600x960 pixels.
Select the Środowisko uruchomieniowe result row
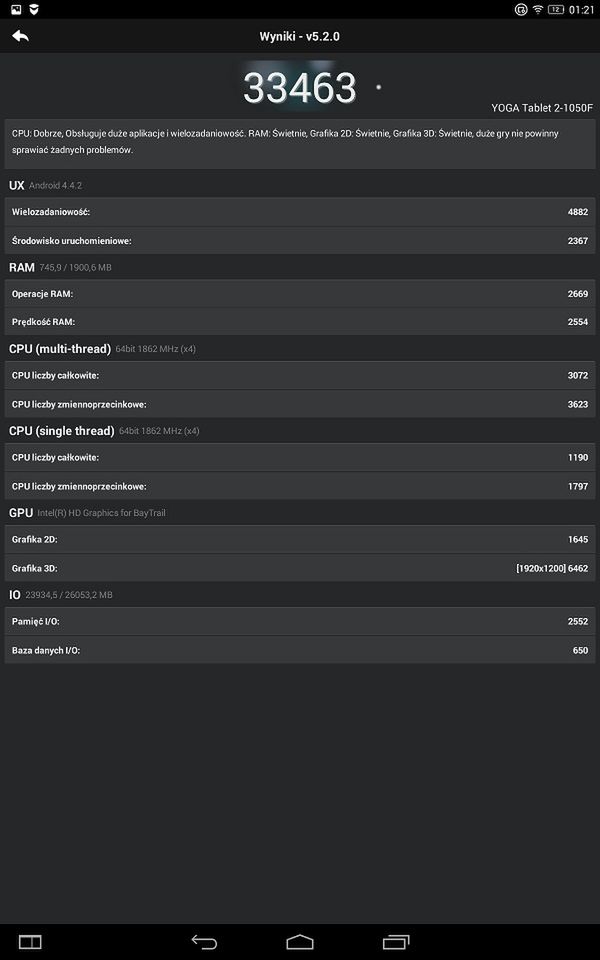click(300, 240)
